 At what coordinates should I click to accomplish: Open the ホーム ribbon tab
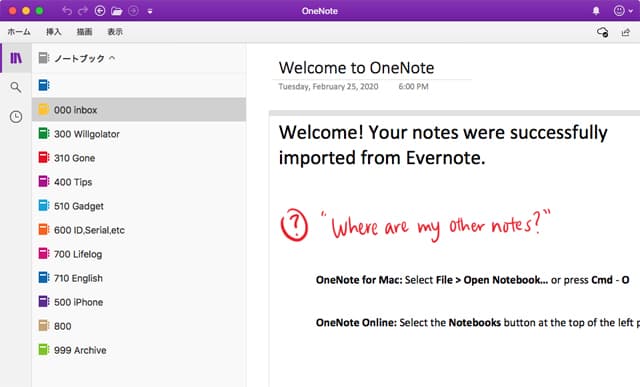coord(19,32)
